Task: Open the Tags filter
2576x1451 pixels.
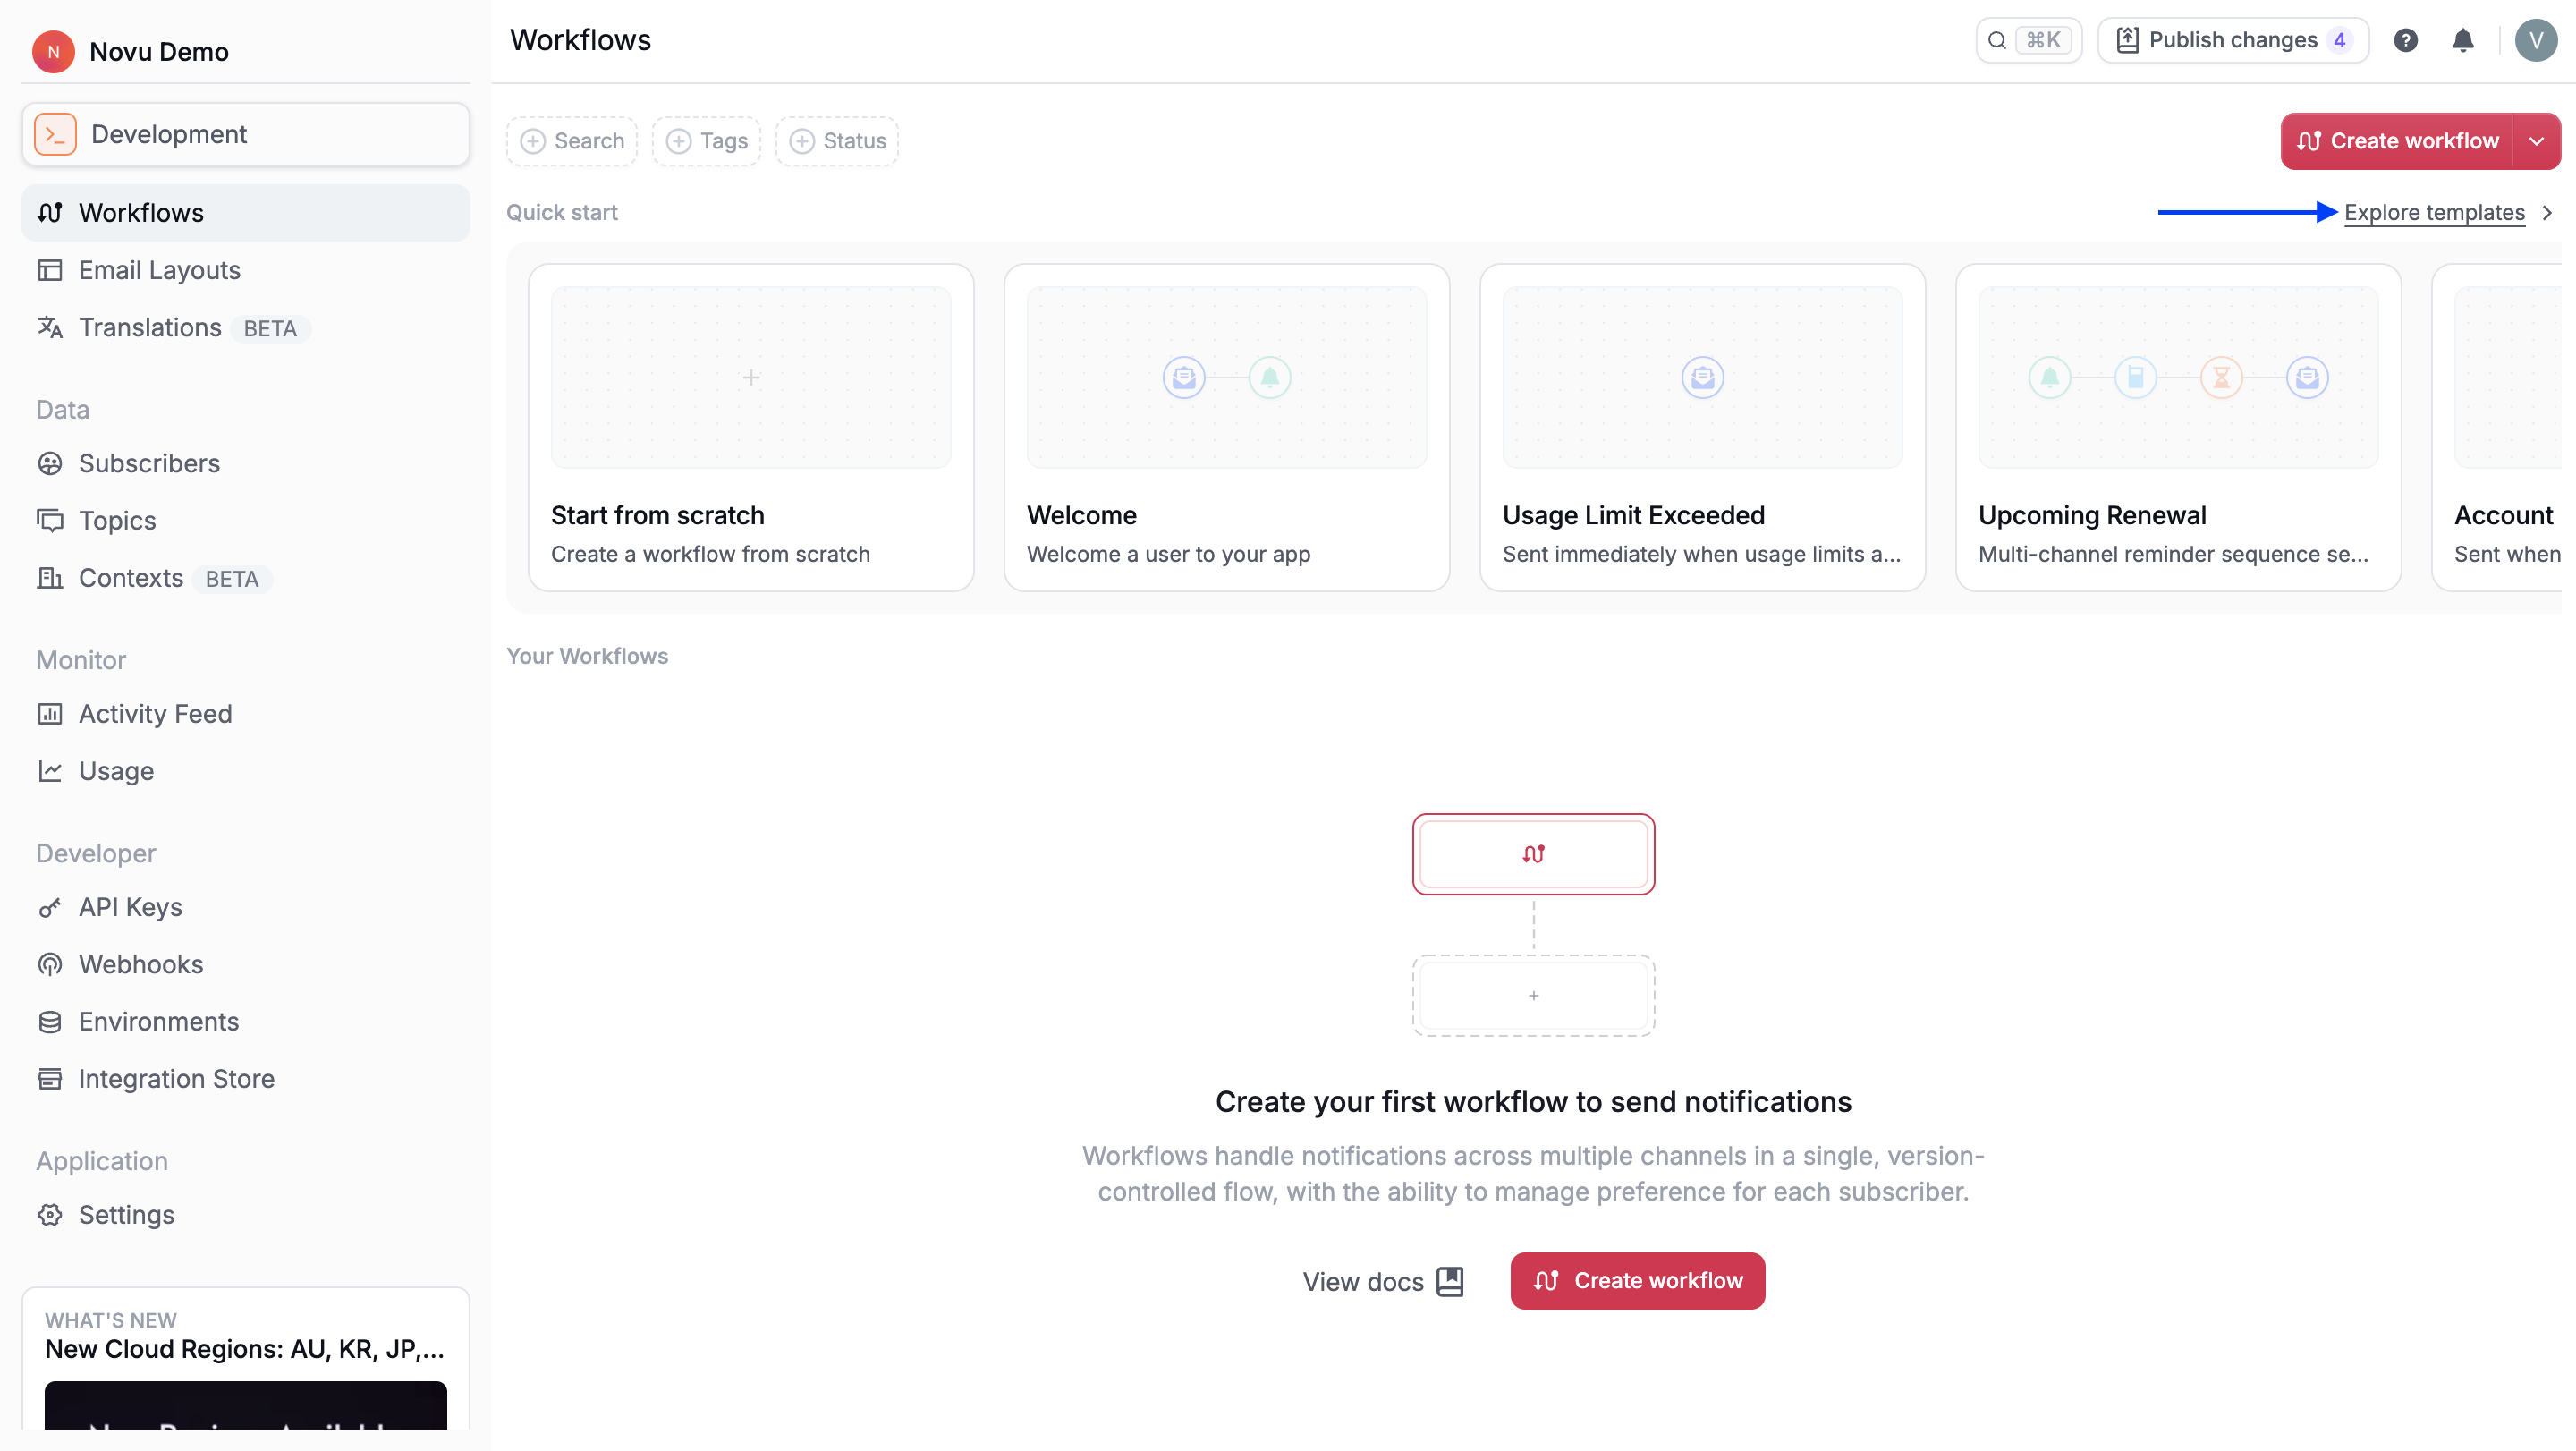Action: coord(706,141)
